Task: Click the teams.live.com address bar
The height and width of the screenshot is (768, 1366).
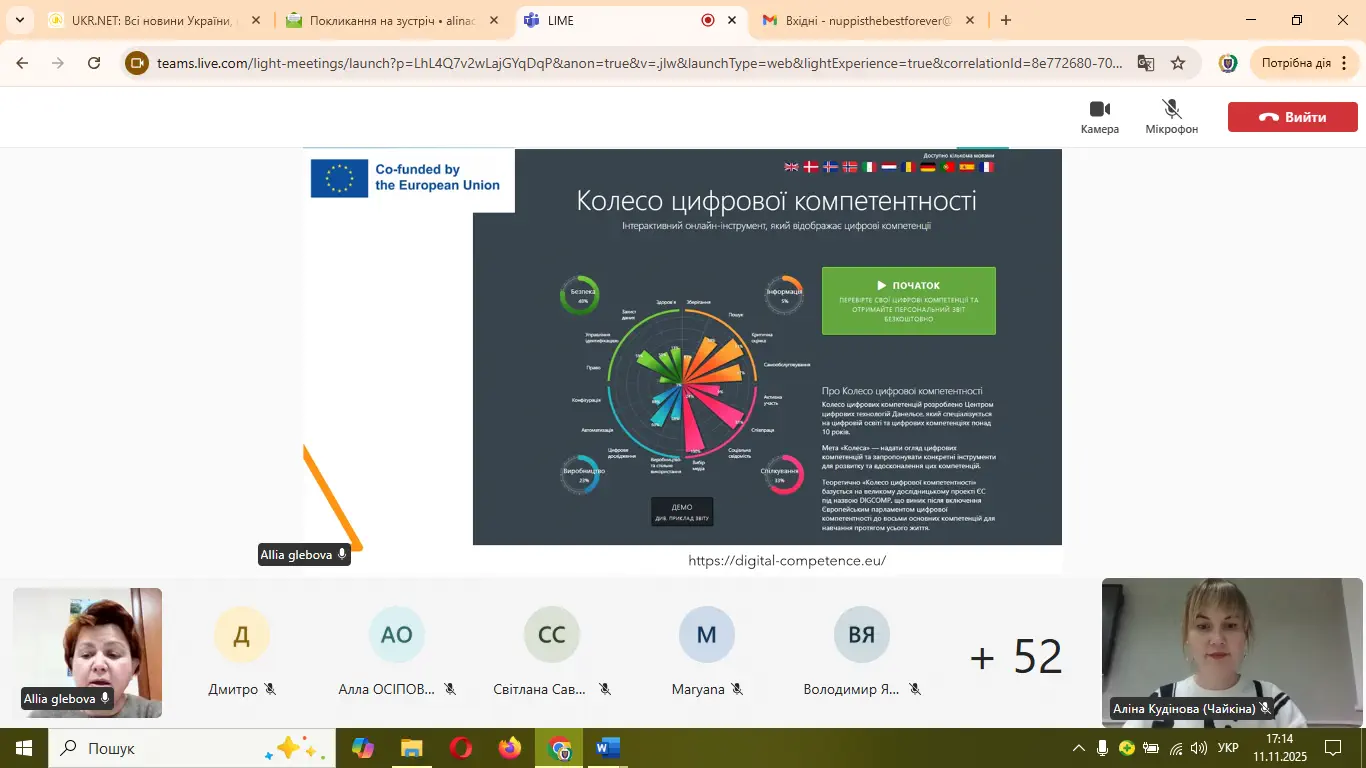Action: coord(640,63)
